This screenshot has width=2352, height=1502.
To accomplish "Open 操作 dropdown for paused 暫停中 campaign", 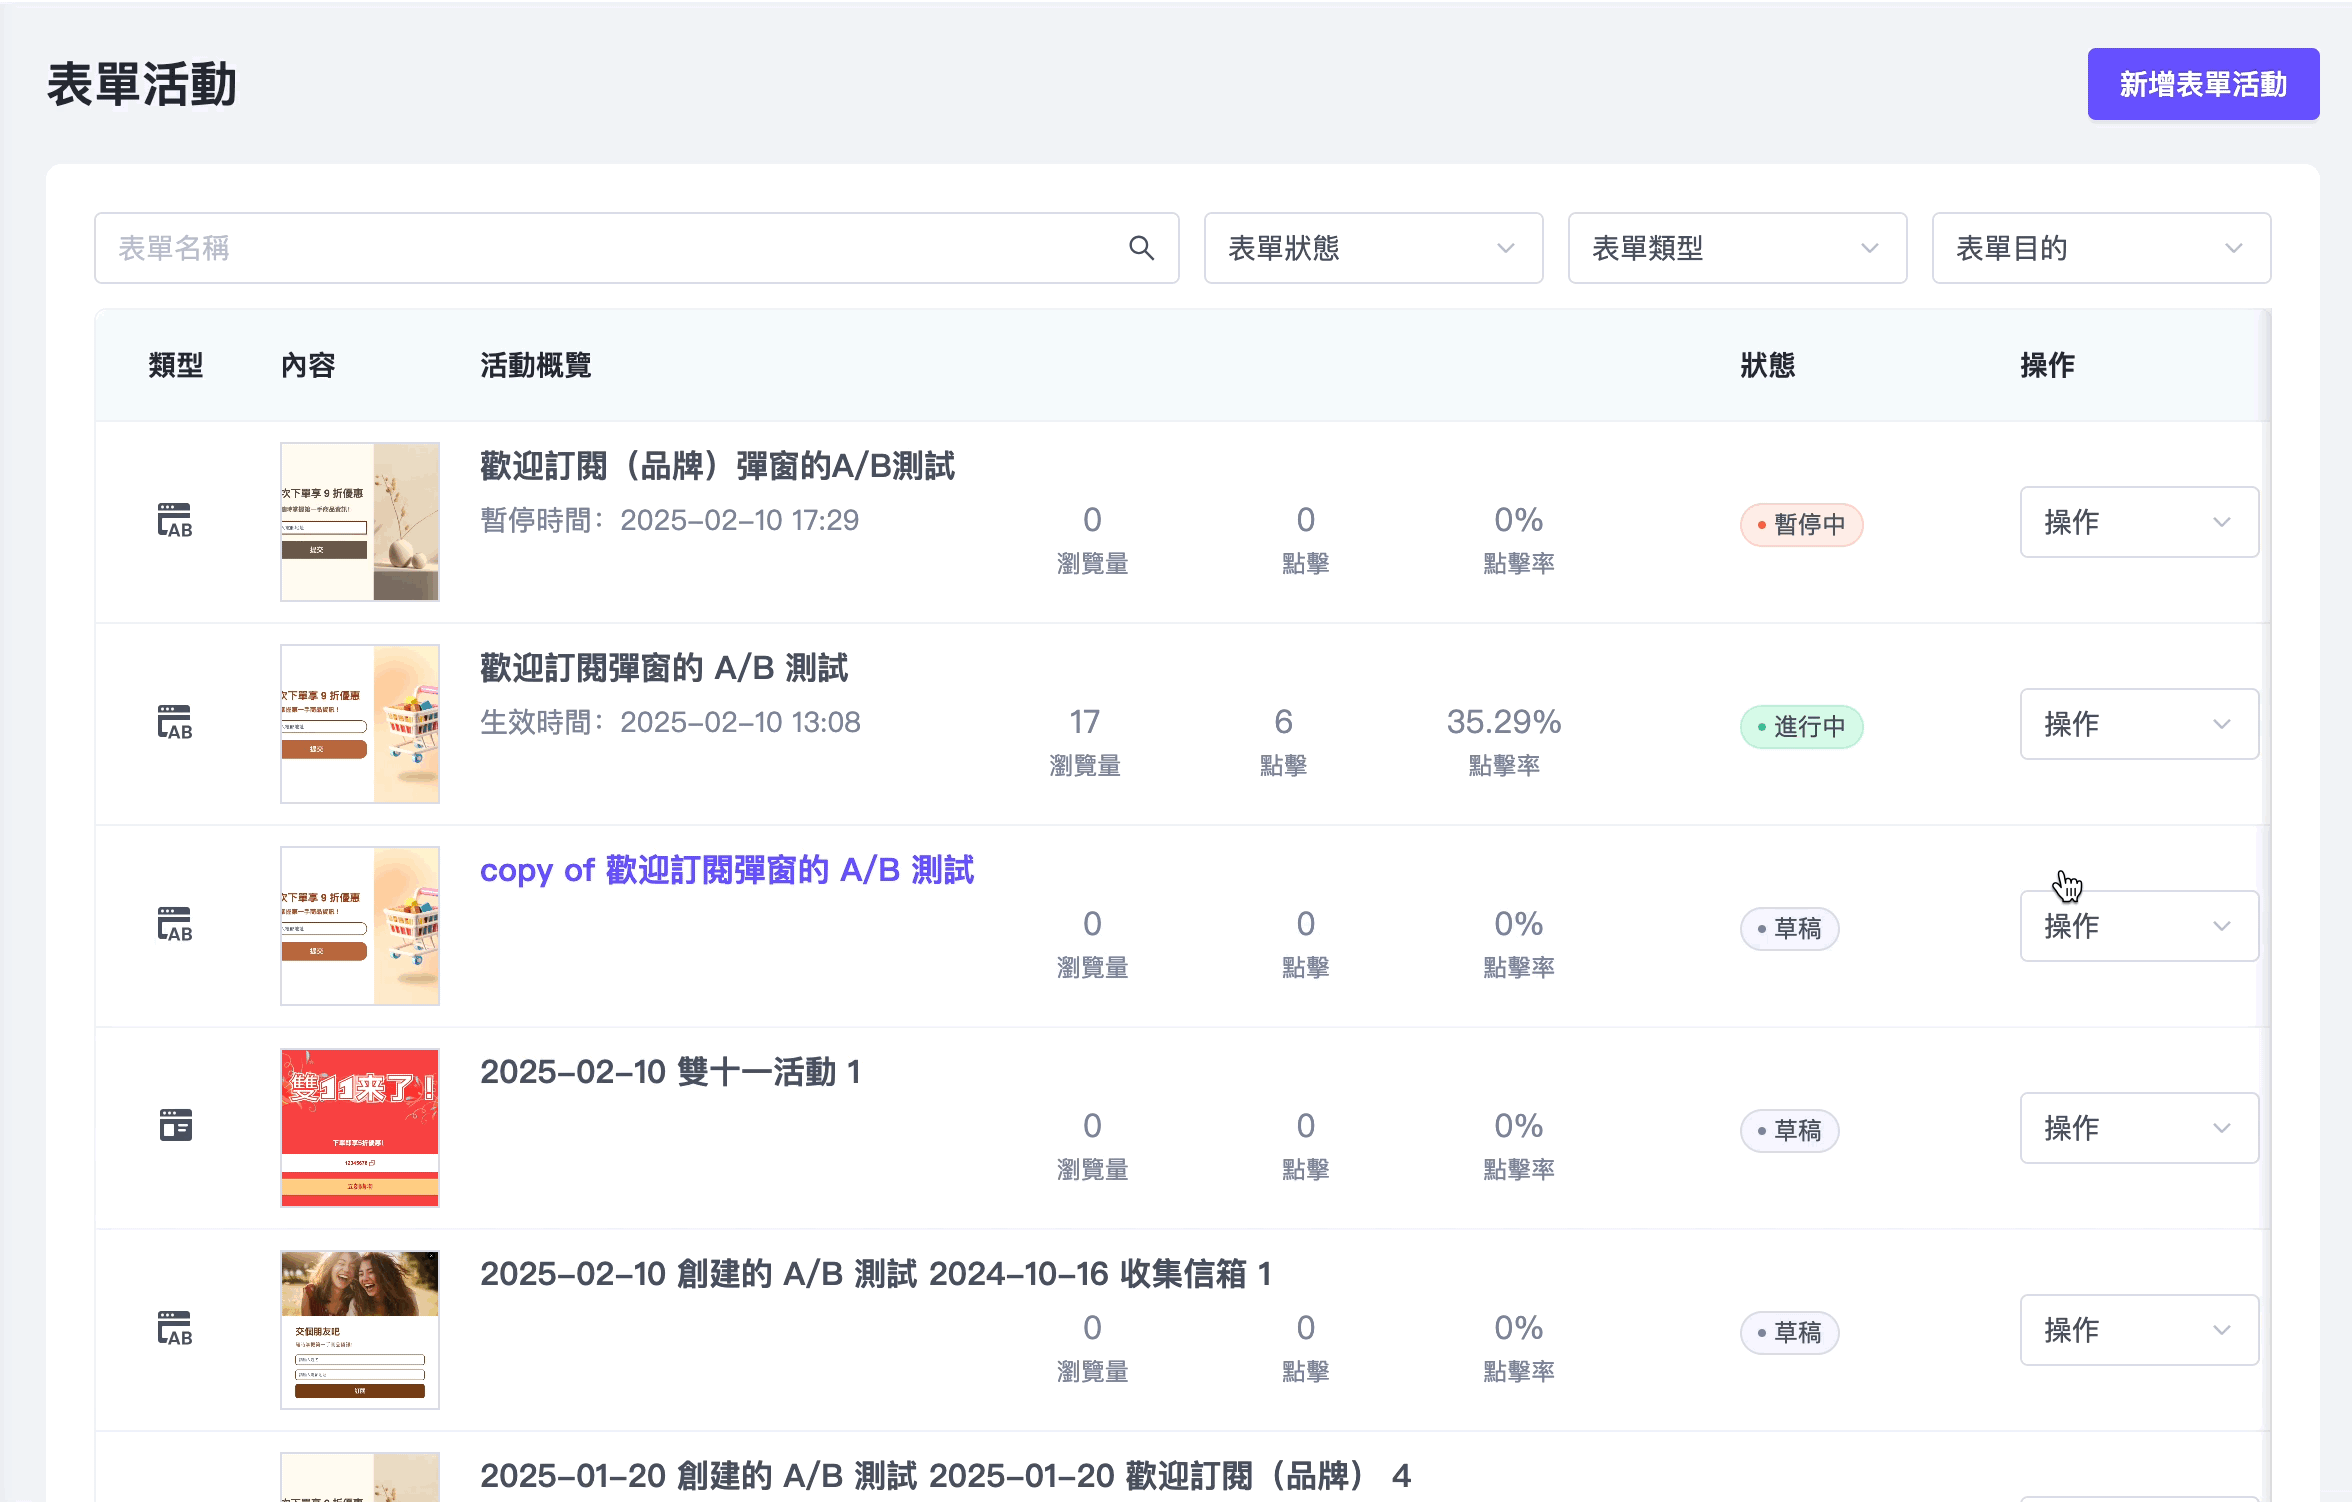I will (2138, 522).
